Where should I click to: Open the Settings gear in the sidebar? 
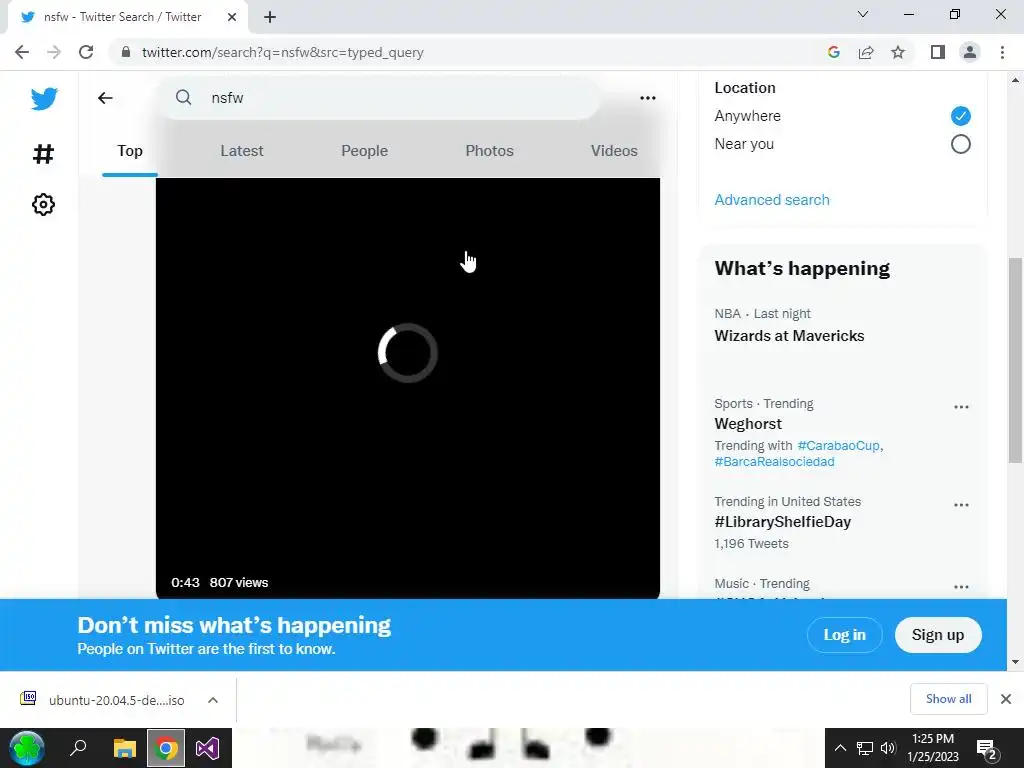coord(43,204)
